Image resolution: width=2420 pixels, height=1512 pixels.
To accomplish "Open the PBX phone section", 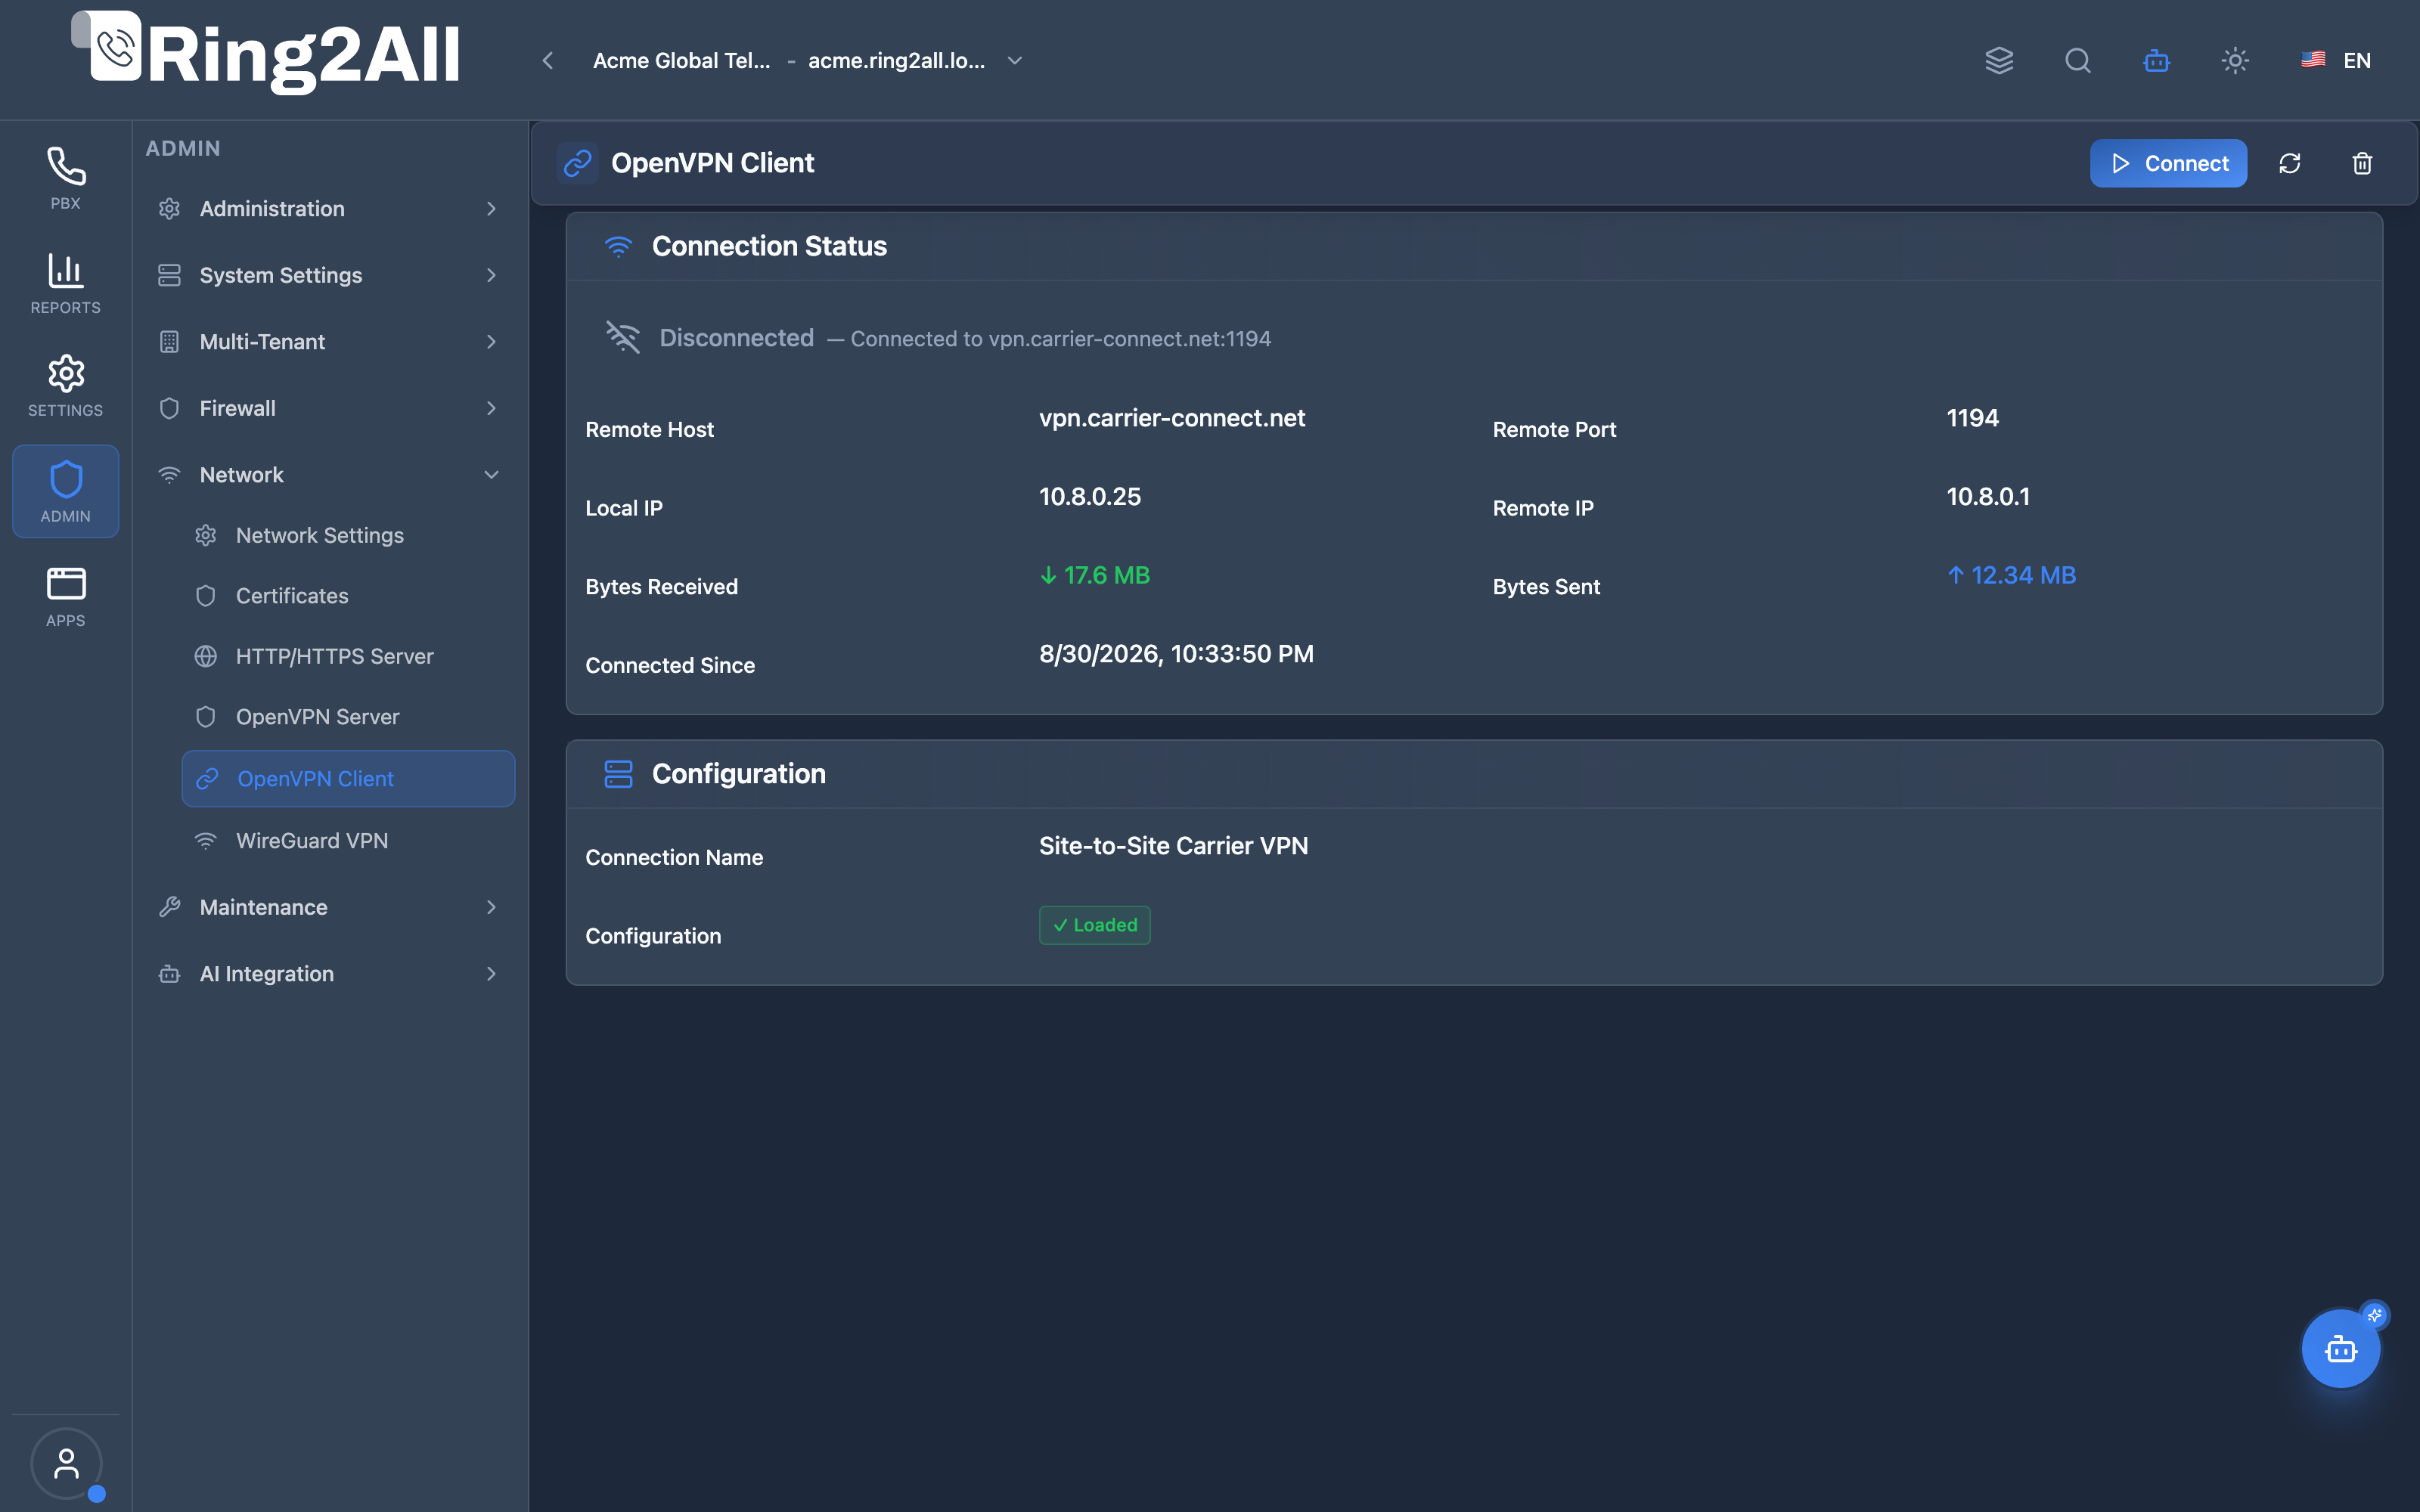I will pos(65,178).
